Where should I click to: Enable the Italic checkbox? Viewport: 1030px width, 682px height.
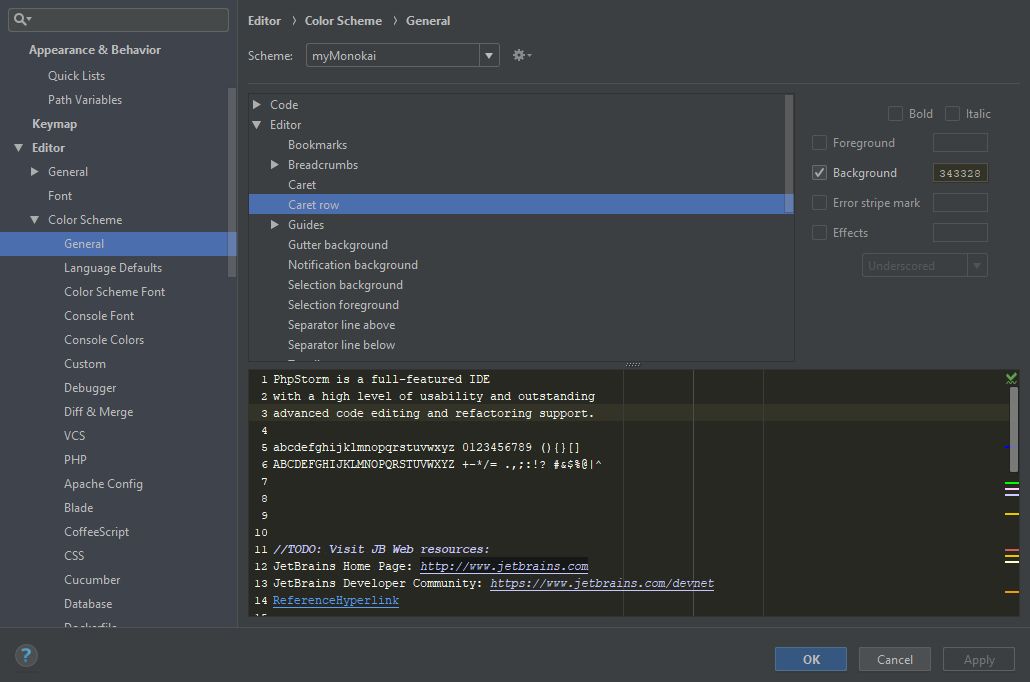[x=952, y=114]
